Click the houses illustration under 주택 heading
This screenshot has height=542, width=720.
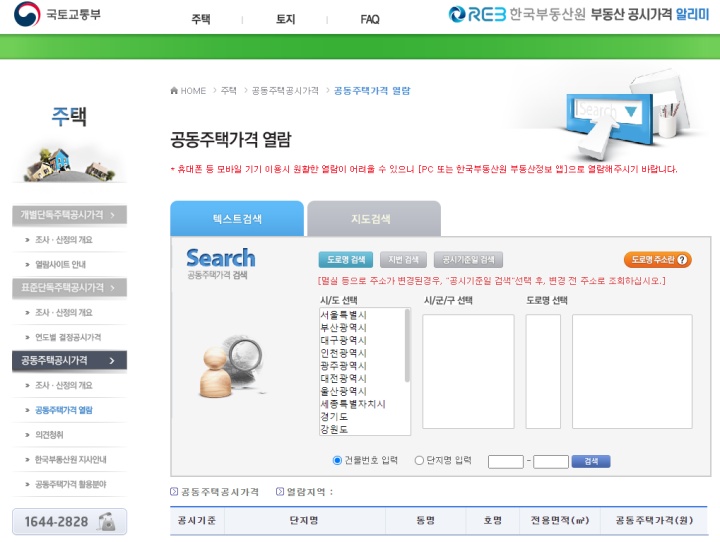[69, 164]
